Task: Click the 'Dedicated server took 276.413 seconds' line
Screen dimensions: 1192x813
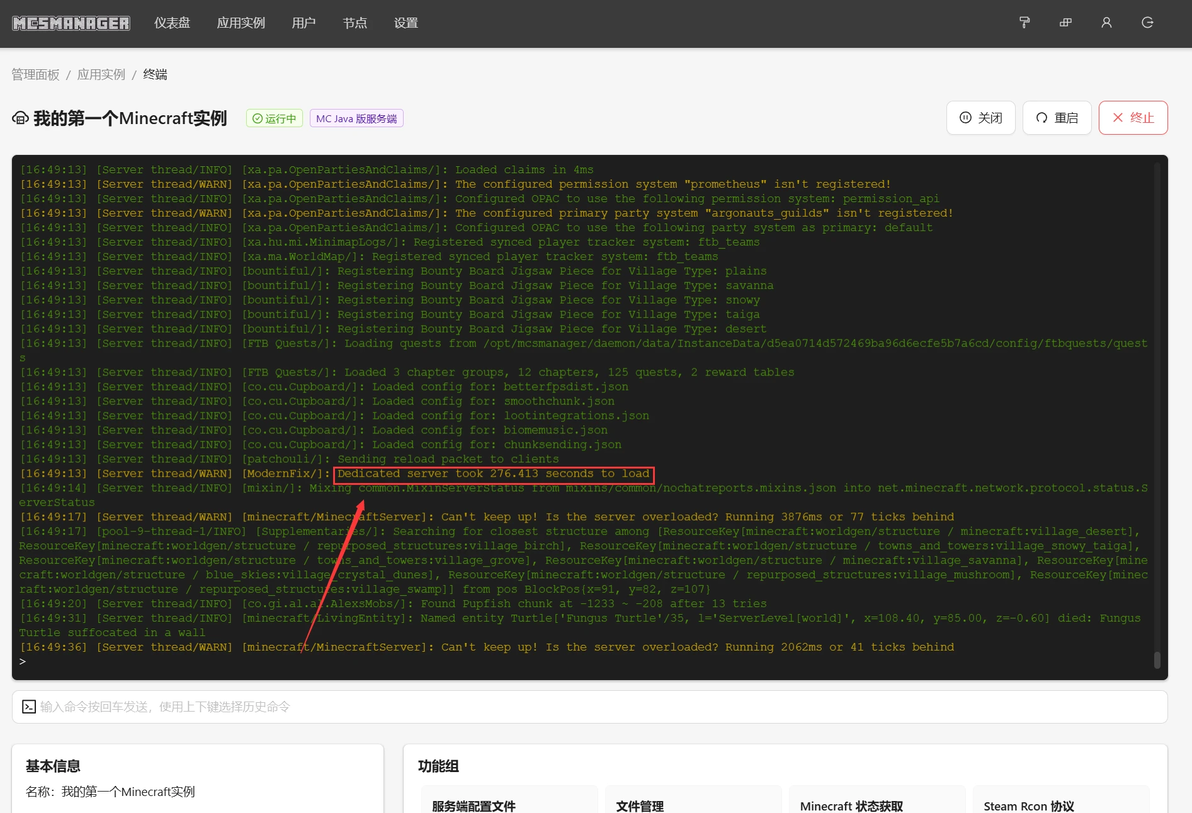Action: click(335, 474)
